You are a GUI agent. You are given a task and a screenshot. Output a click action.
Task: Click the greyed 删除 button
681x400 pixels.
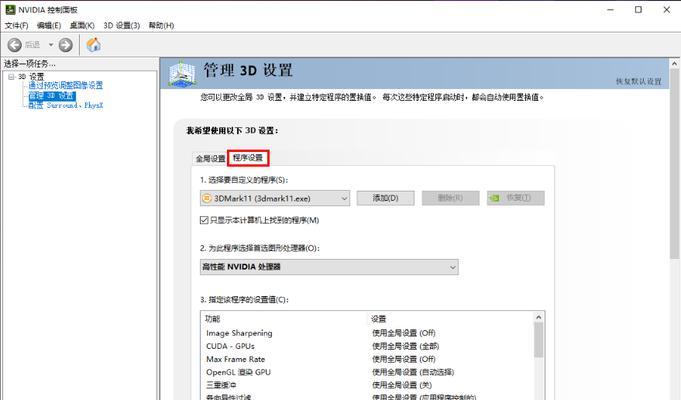pyautogui.click(x=450, y=198)
